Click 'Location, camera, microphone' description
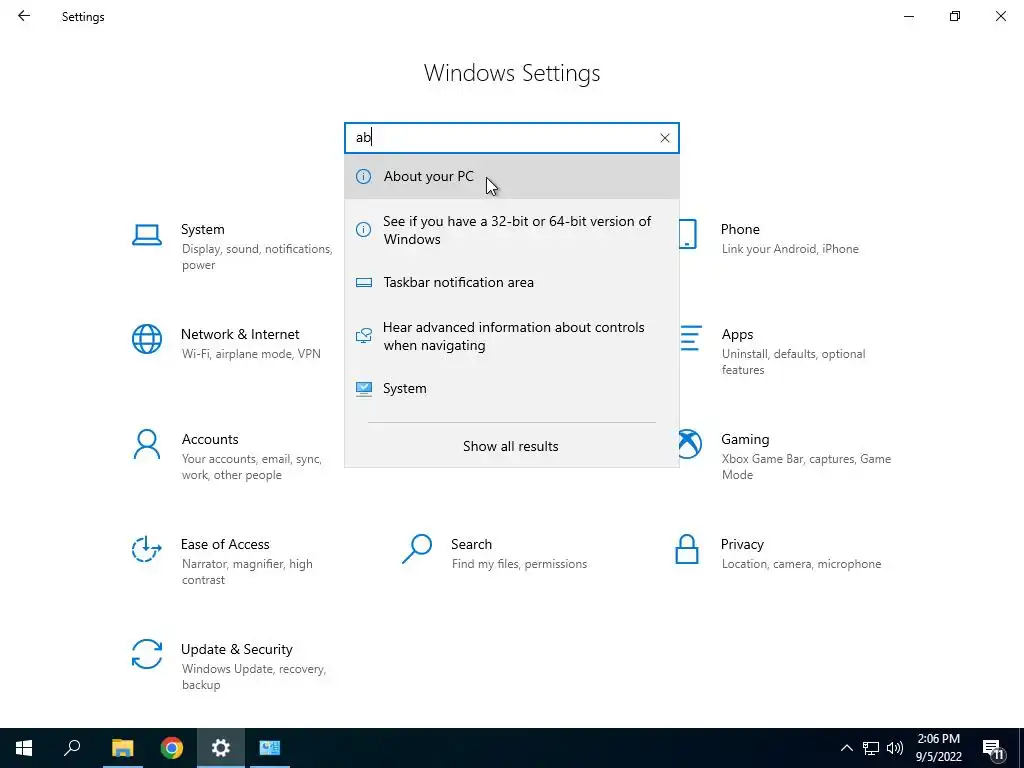This screenshot has width=1024, height=768. (801, 564)
